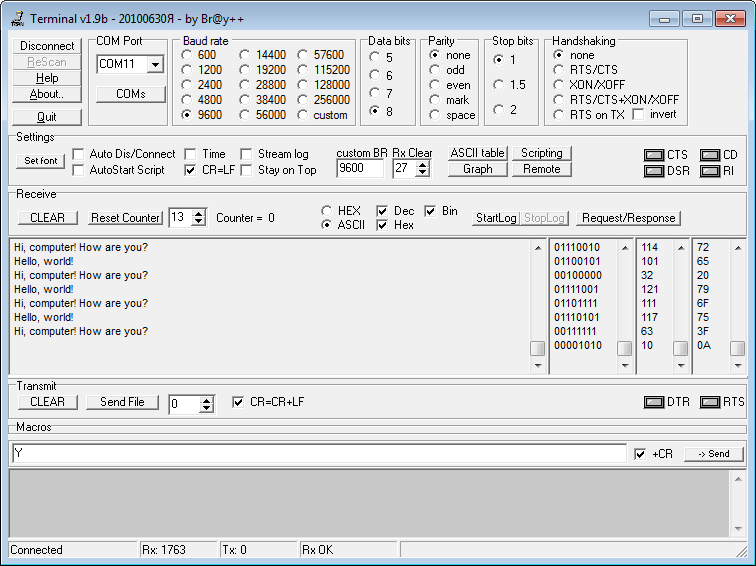Screen dimensions: 756x566
Task: Toggle the +CR send checkbox
Action: [640, 454]
